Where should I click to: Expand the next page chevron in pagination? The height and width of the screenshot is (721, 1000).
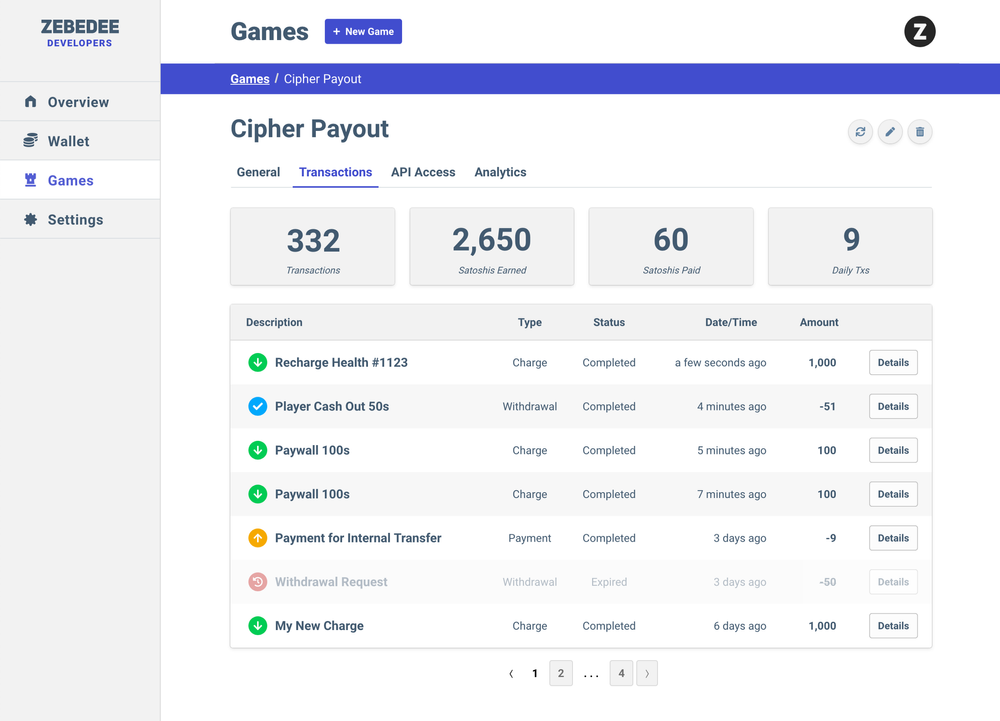(647, 673)
